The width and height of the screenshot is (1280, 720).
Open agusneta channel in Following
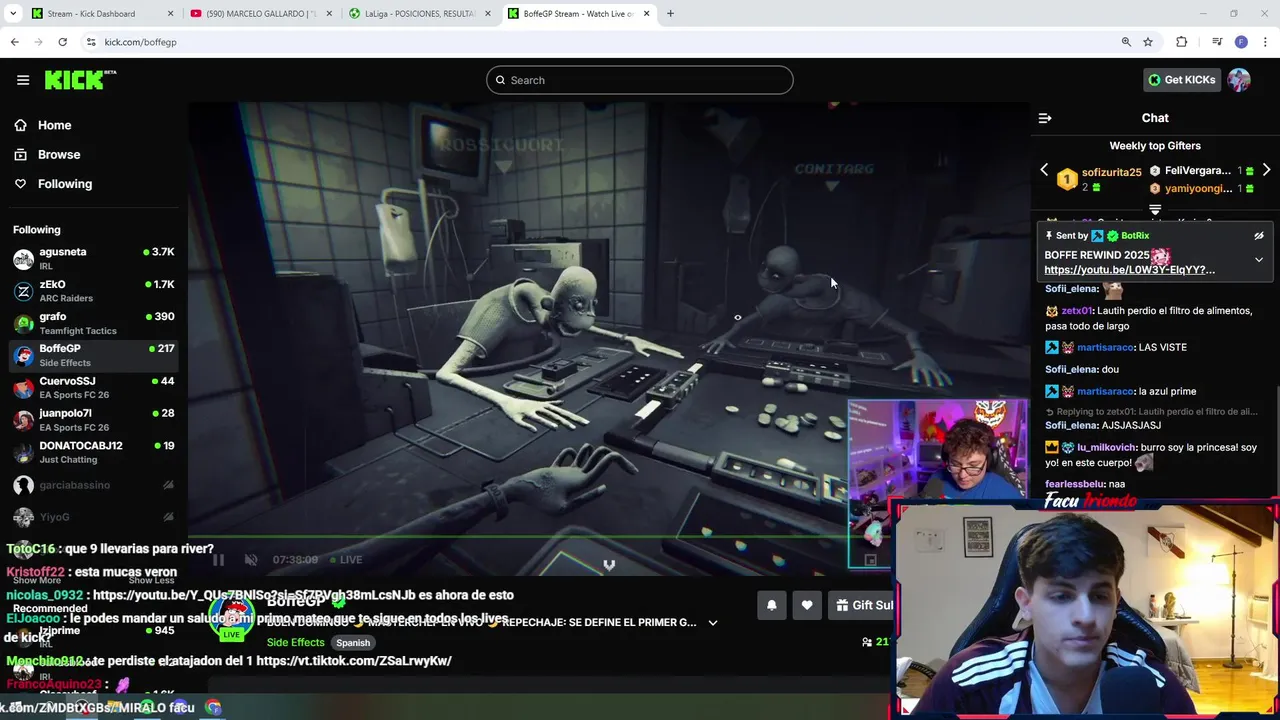(x=93, y=258)
